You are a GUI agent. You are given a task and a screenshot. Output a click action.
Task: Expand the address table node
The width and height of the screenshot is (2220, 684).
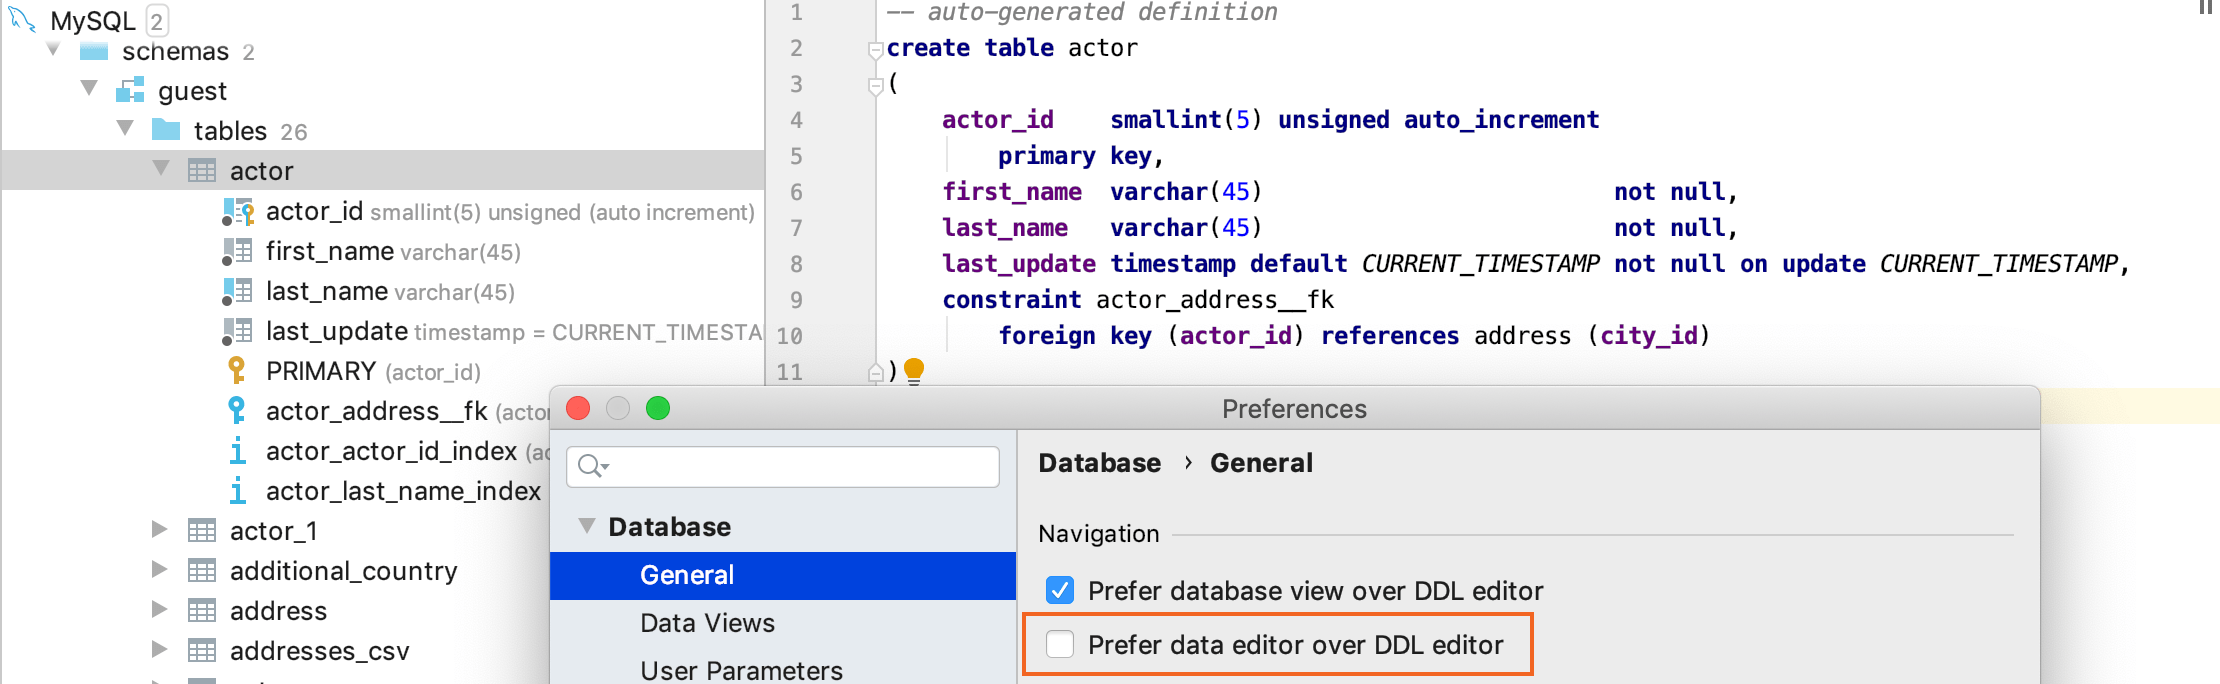pyautogui.click(x=160, y=609)
